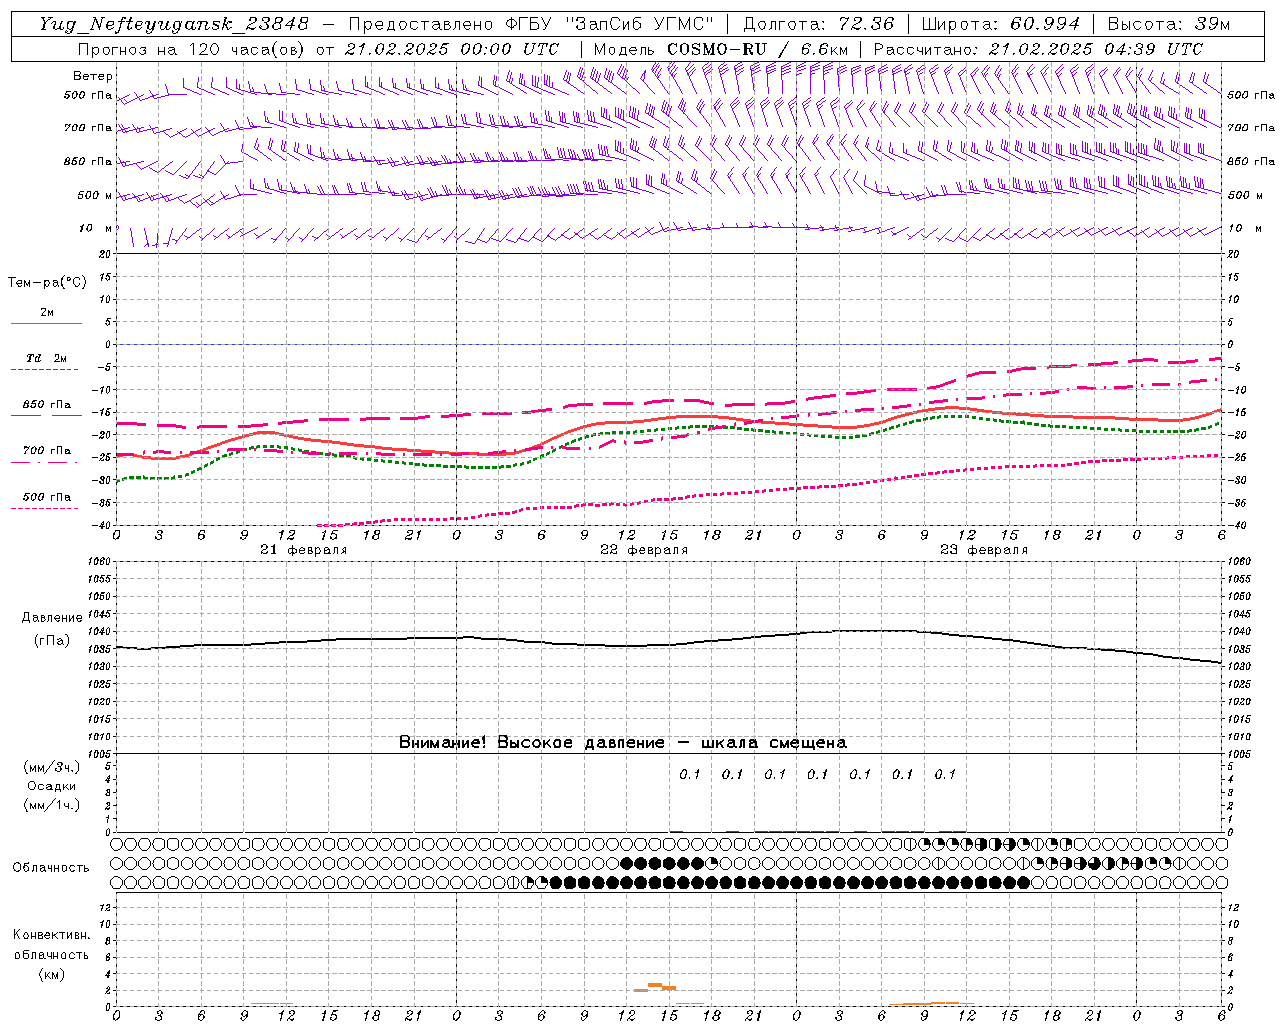
Task: Click the 10 м wind level label at left
Action: 95,228
